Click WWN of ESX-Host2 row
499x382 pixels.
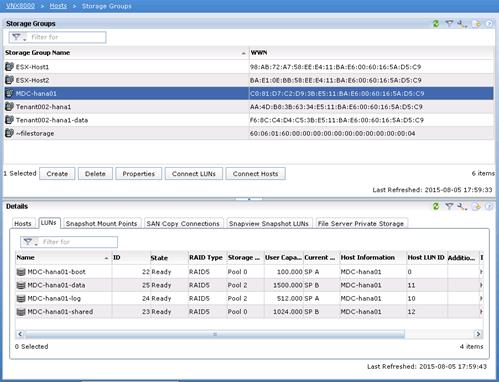click(336, 80)
